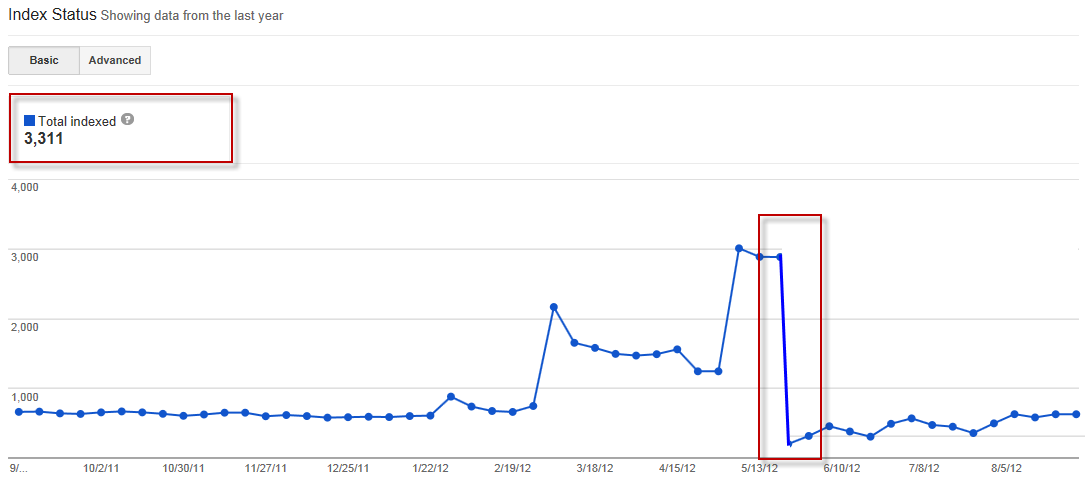Click the 1,000 y-axis label
This screenshot has height=488, width=1085.
point(24,395)
